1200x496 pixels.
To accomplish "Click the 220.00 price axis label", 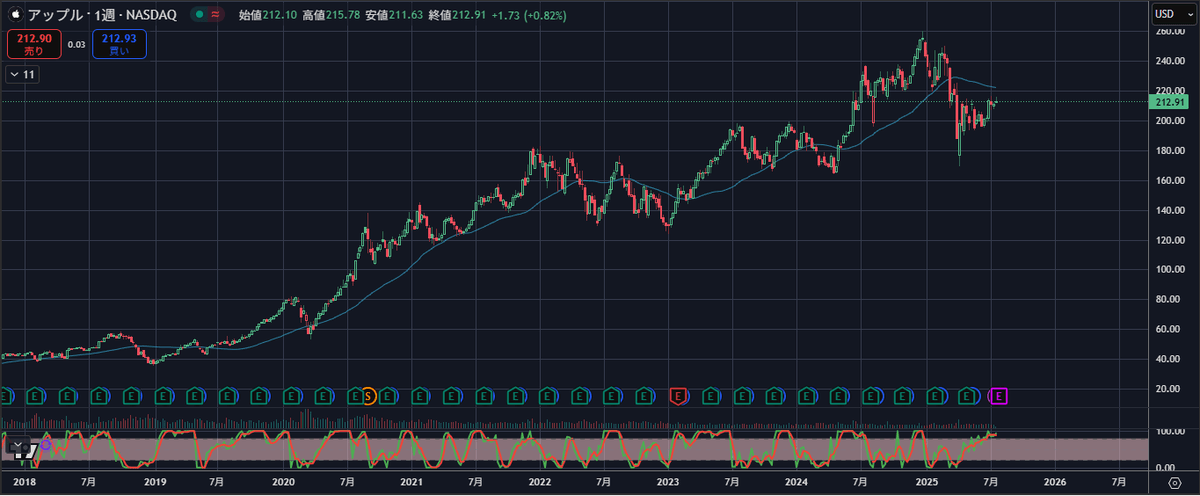I will click(1168, 91).
